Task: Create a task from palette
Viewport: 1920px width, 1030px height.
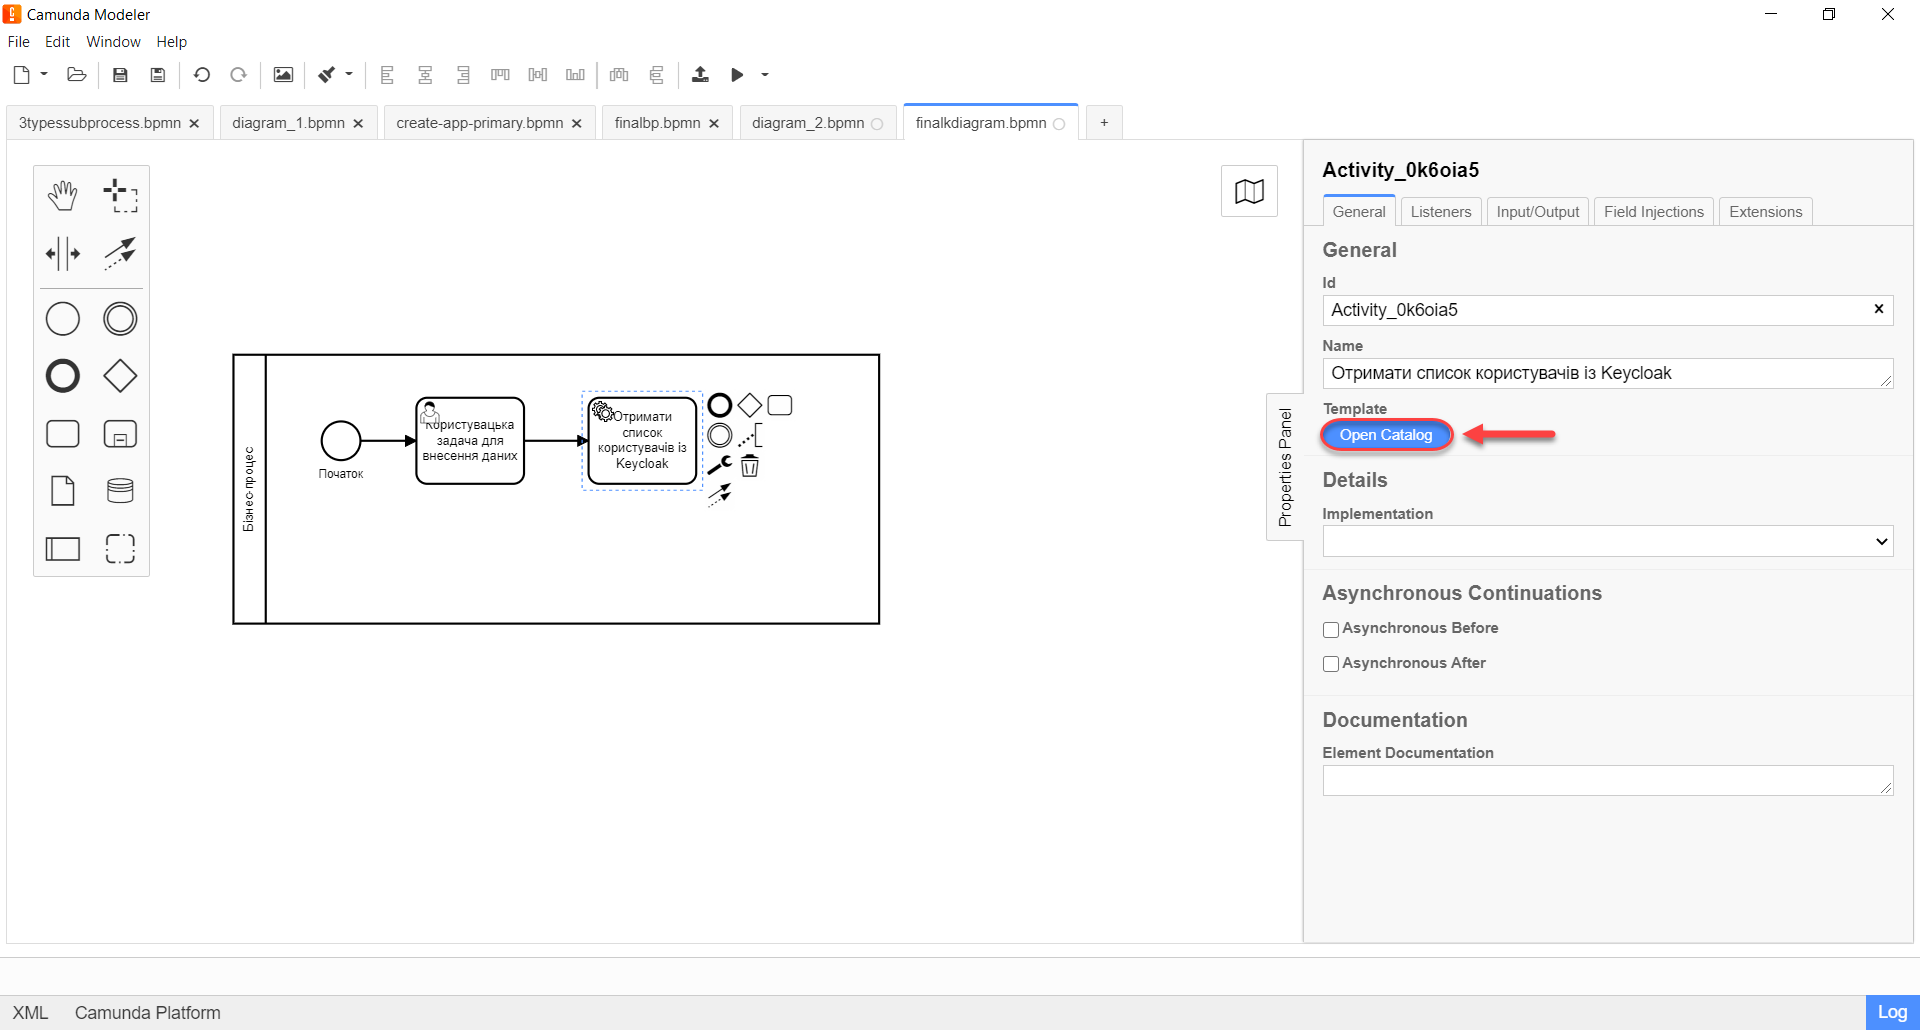Action: 63,434
